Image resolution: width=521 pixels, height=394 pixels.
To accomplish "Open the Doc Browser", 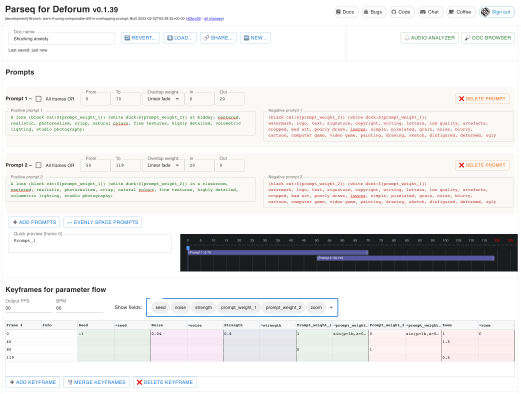I will (x=488, y=38).
